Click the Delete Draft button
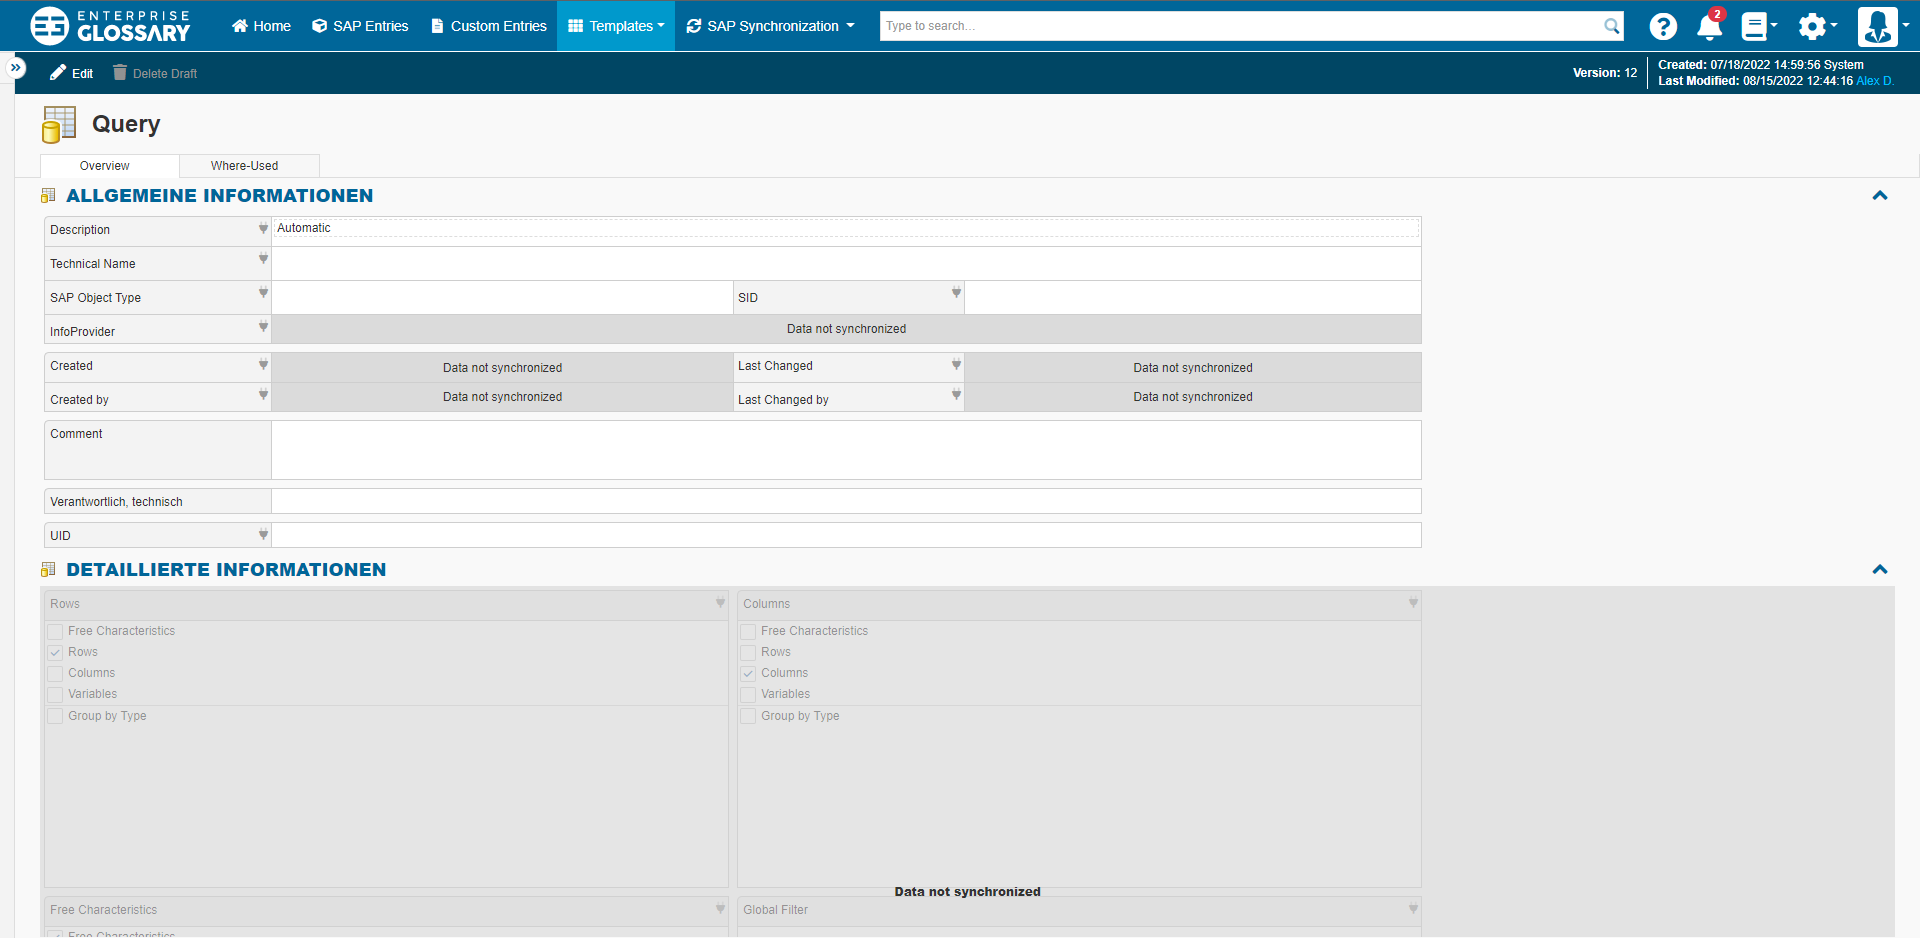This screenshot has height=938, width=1920. (155, 73)
